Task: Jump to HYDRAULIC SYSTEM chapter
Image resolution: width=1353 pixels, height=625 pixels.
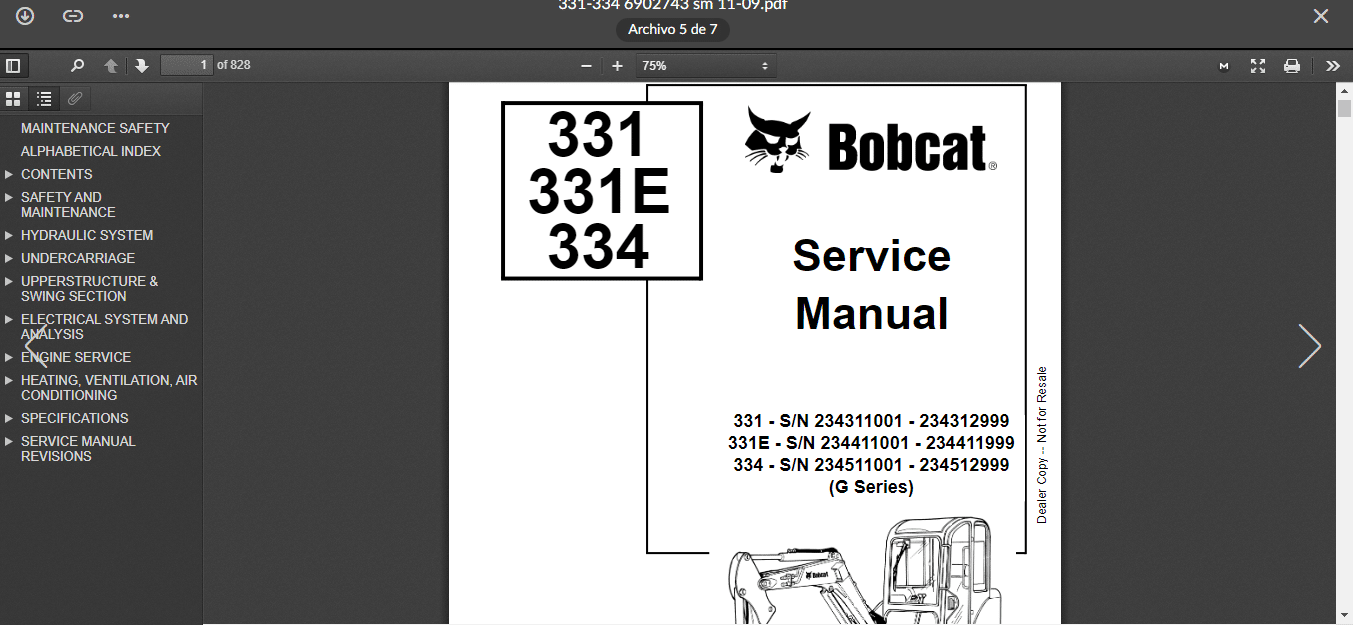Action: [87, 235]
